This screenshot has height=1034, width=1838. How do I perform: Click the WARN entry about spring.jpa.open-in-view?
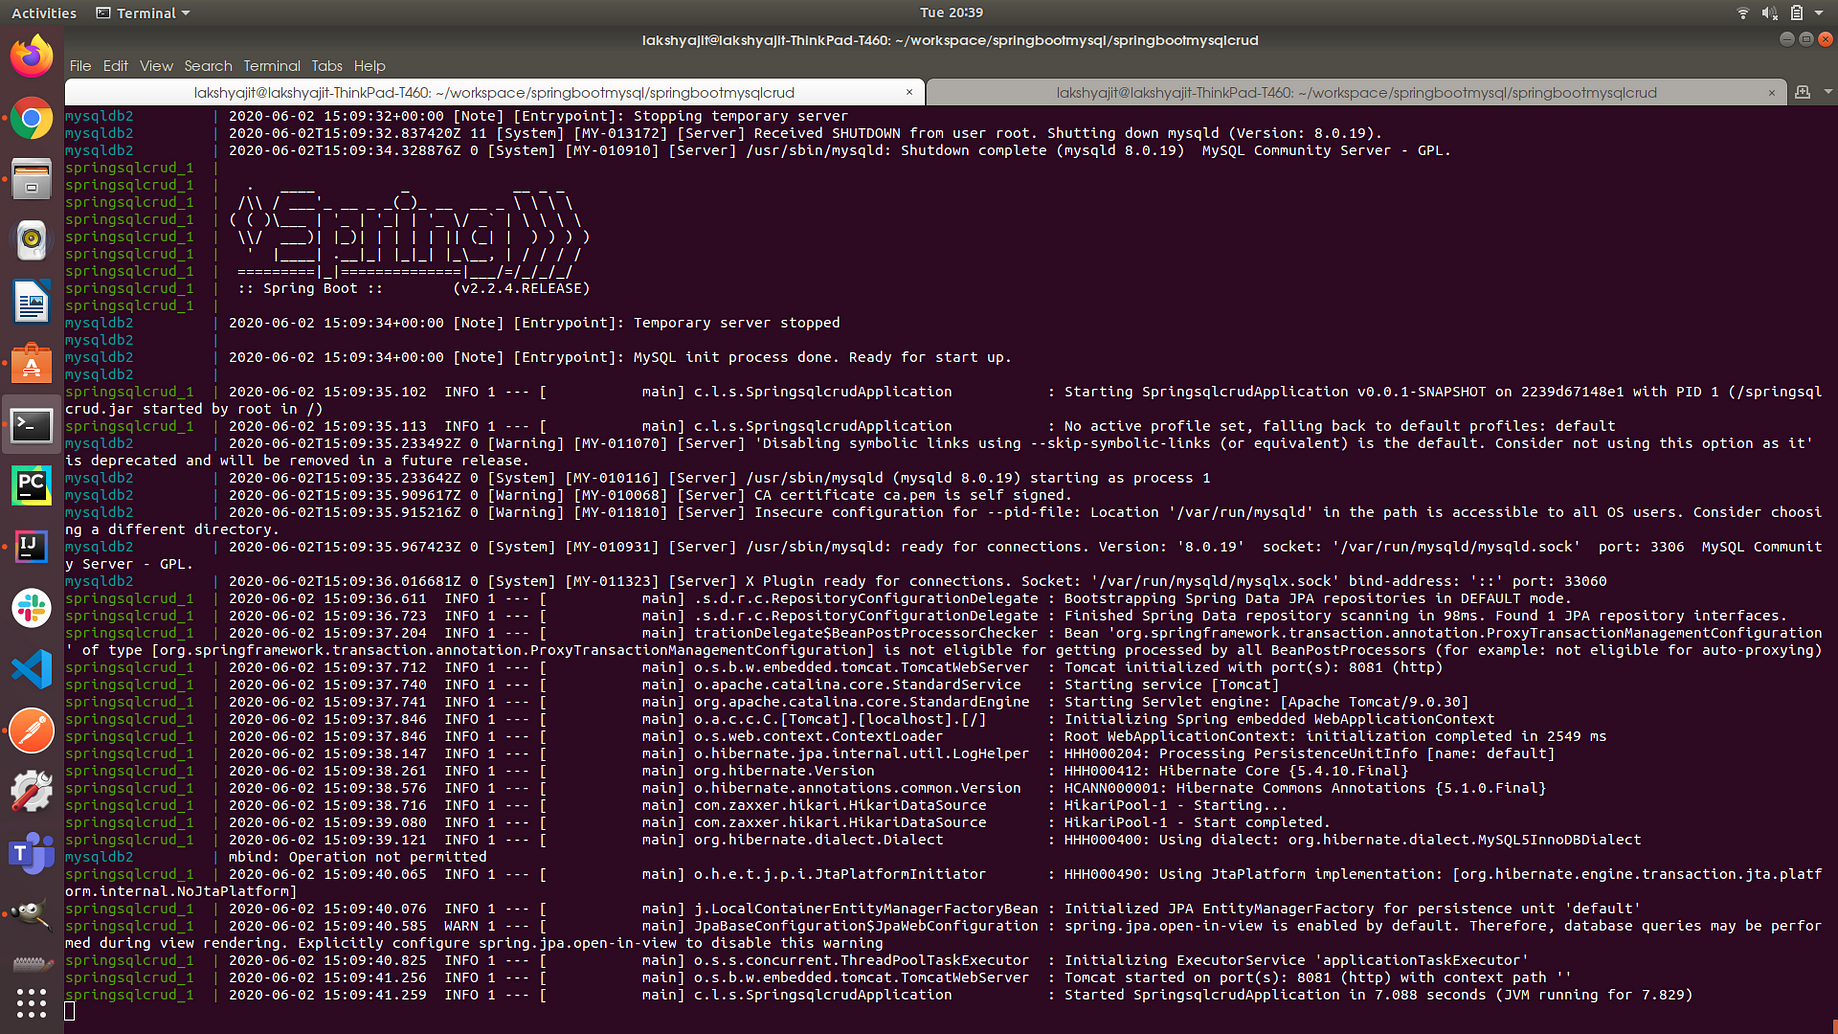pyautogui.click(x=943, y=935)
